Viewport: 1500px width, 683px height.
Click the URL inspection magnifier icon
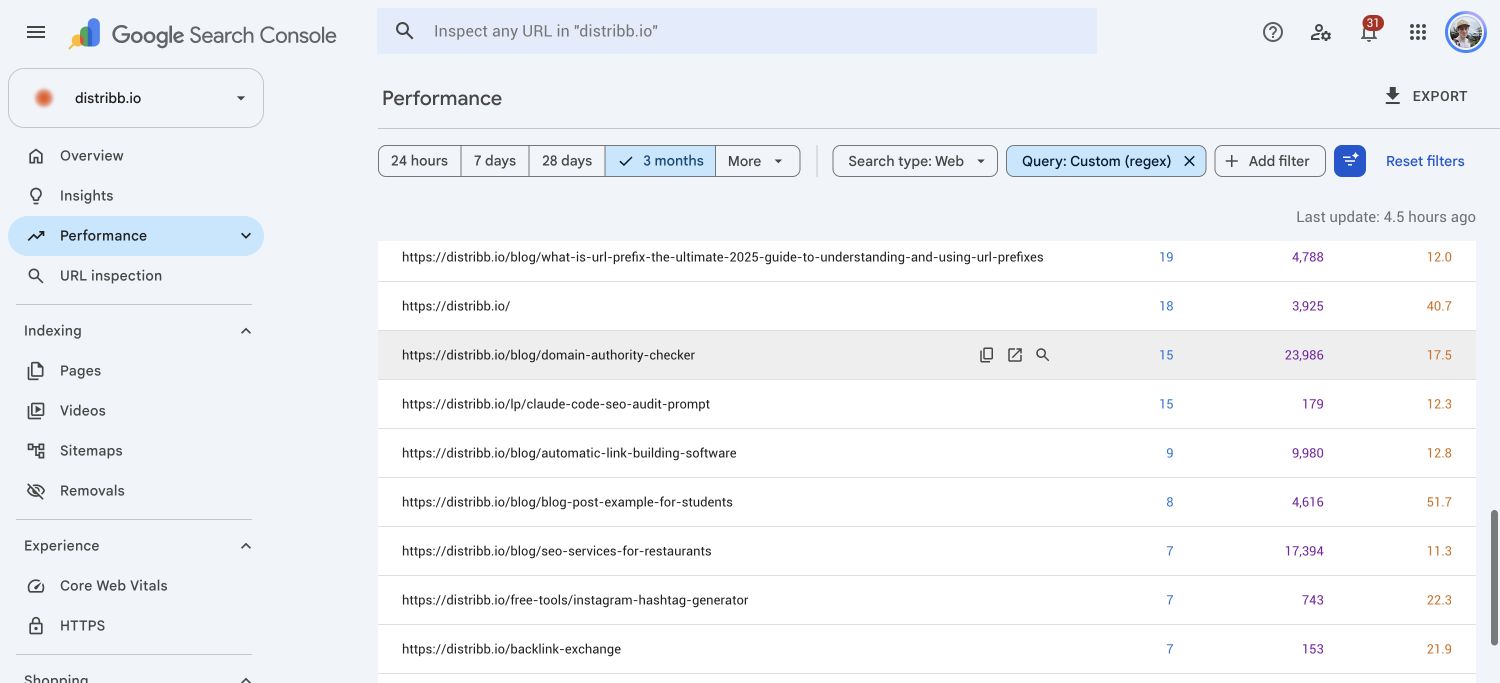click(x=36, y=276)
